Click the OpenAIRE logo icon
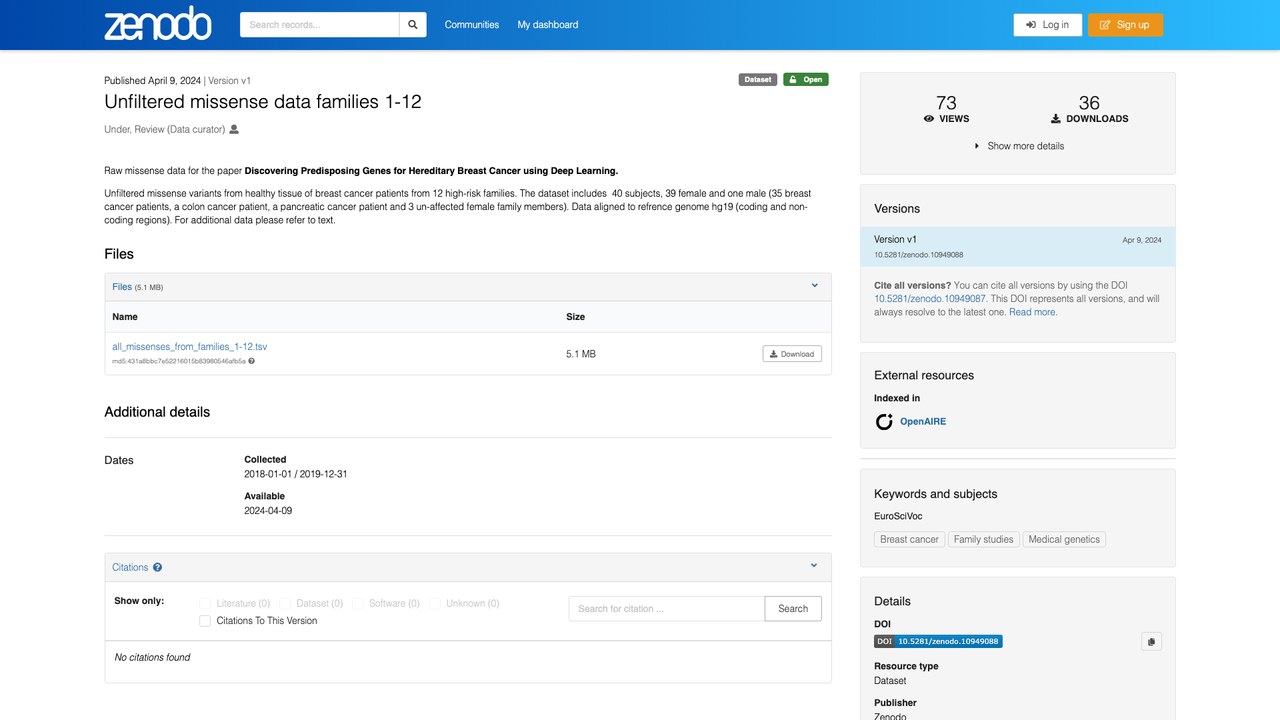This screenshot has height=720, width=1280. tap(884, 422)
